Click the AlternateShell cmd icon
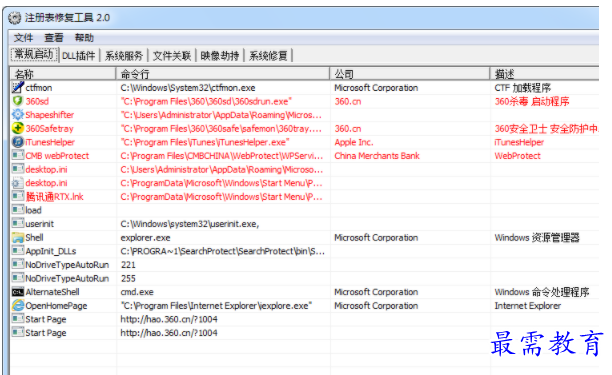This screenshot has height=375, width=612. 18,292
